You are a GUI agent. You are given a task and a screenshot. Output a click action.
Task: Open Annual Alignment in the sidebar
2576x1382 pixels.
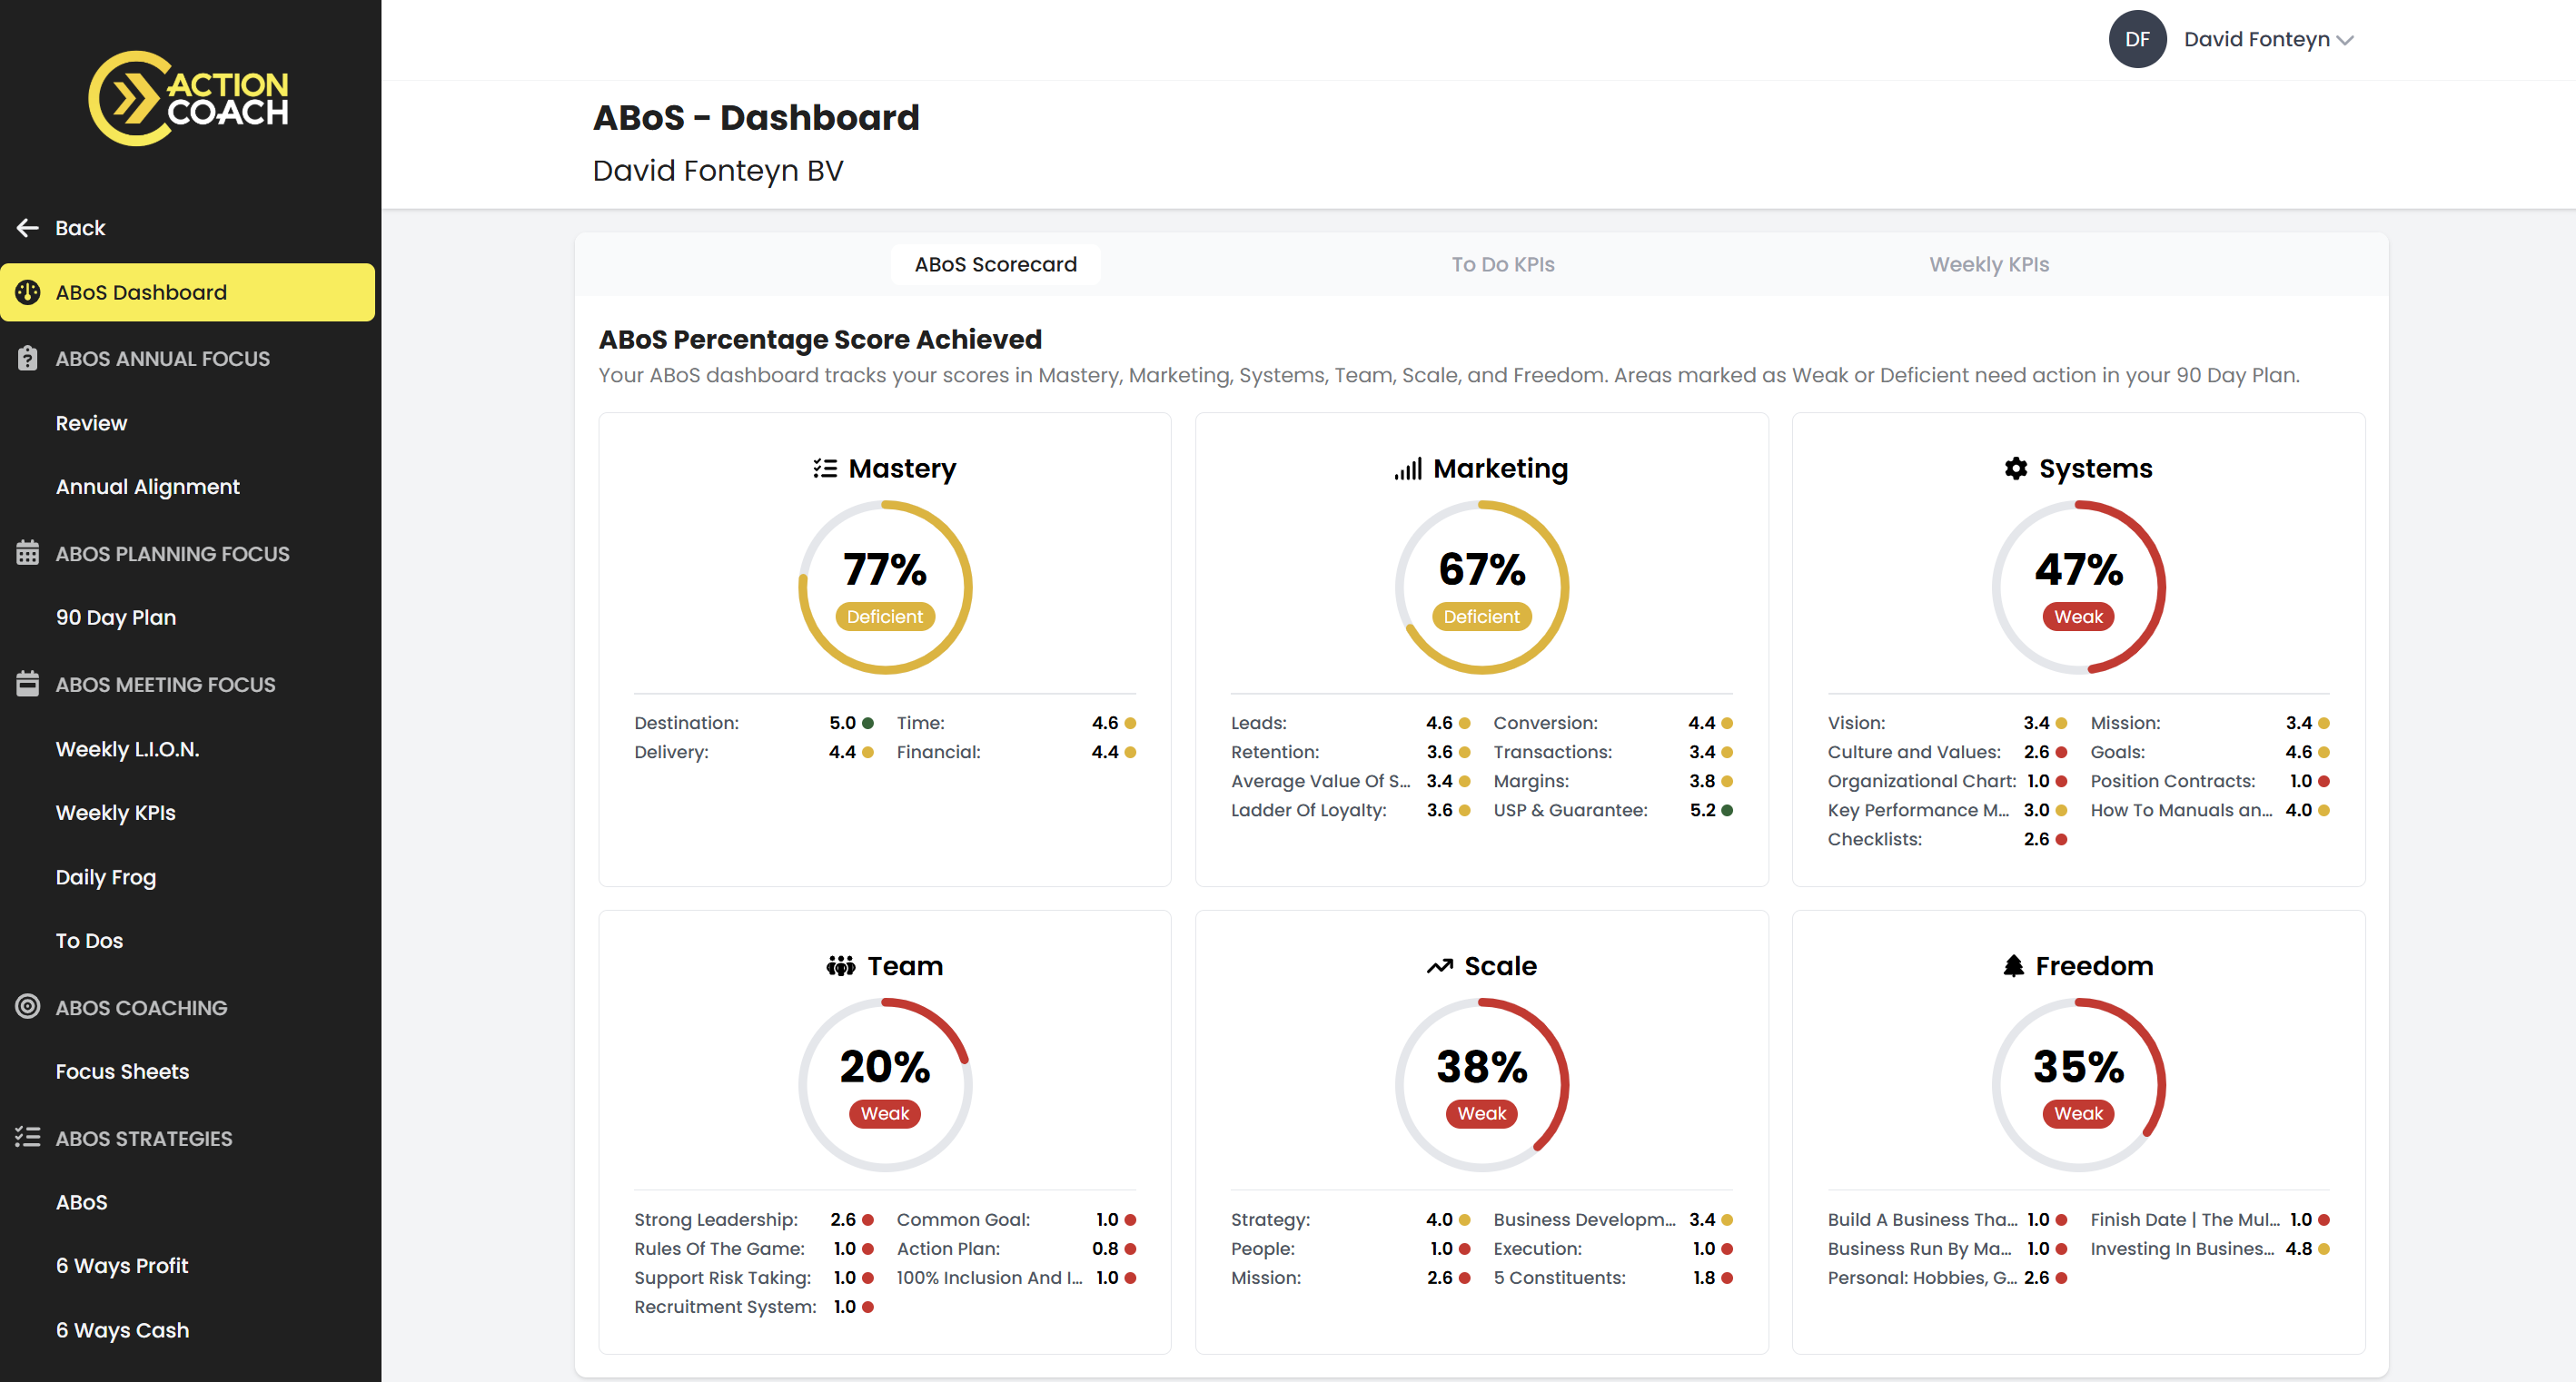coord(147,487)
